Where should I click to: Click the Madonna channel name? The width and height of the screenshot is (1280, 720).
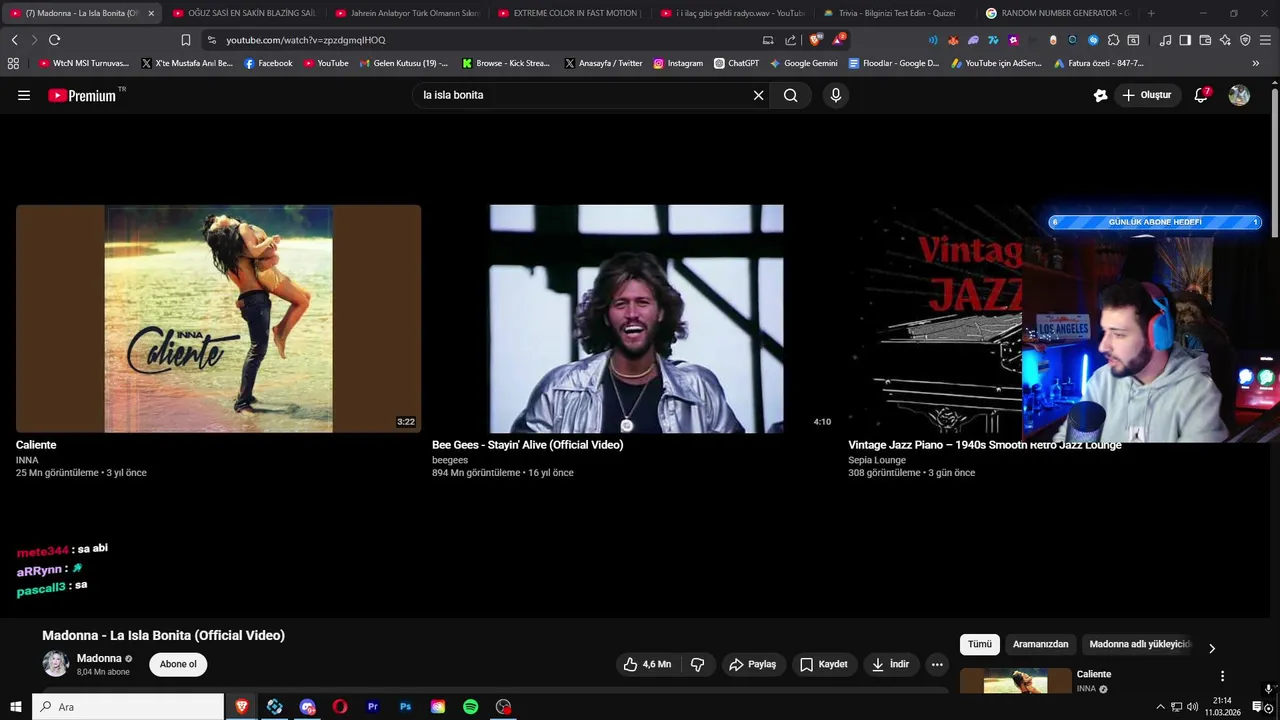click(99, 658)
